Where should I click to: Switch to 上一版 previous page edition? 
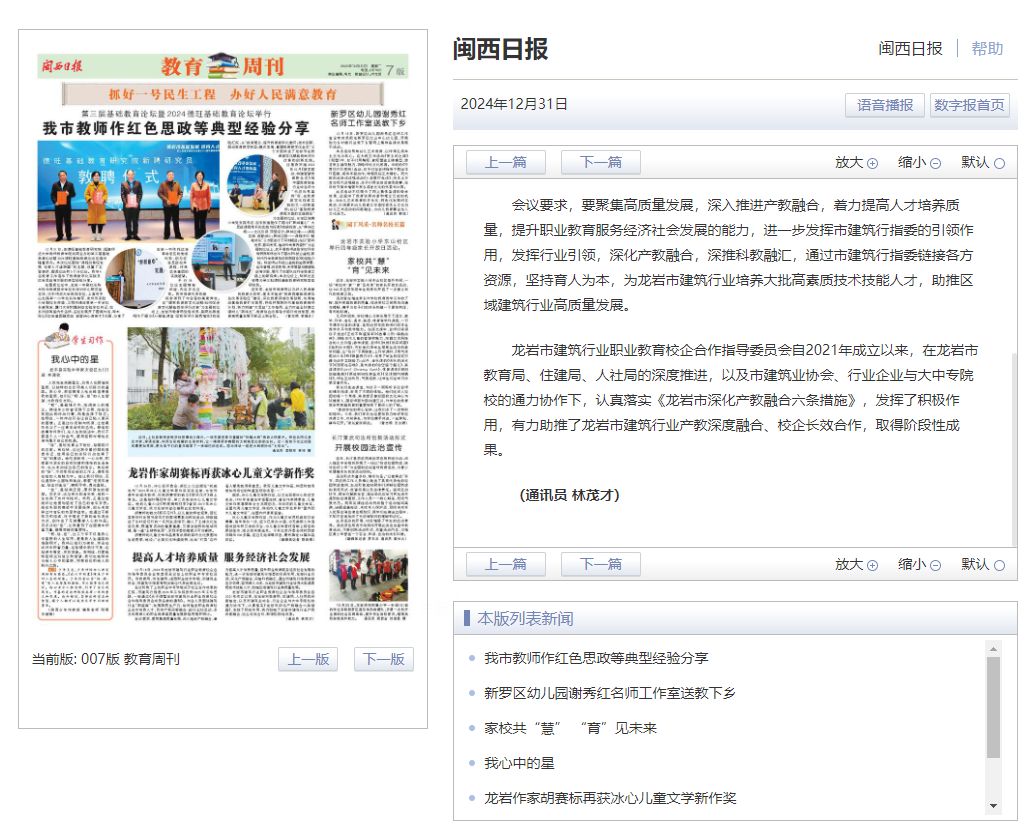pyautogui.click(x=308, y=659)
